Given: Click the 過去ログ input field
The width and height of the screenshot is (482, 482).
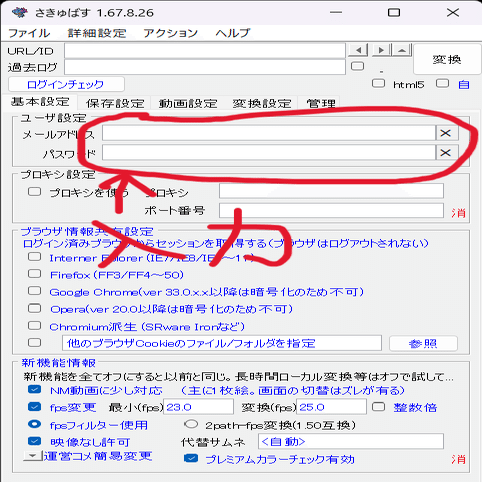Looking at the screenshot, I should click(205, 67).
